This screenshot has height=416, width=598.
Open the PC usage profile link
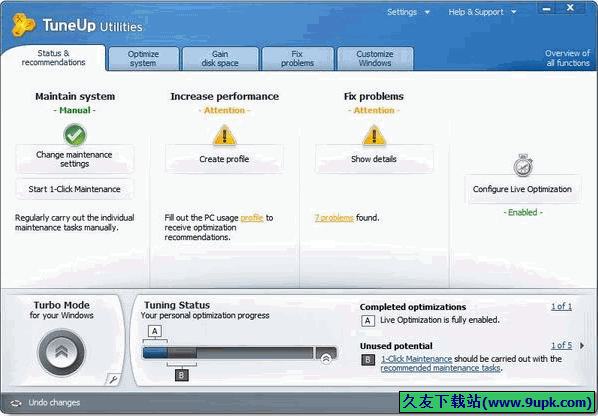tap(252, 218)
